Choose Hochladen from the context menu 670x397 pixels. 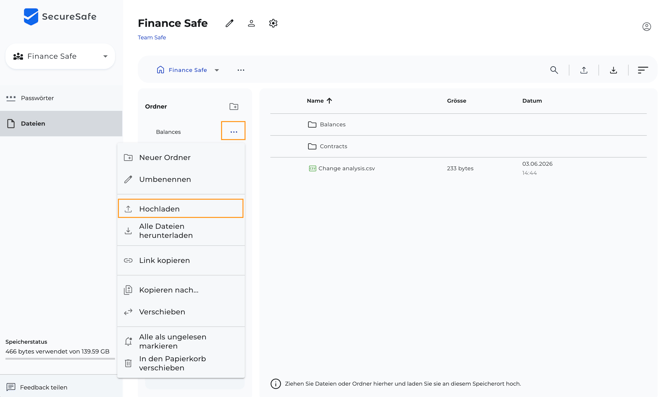click(x=181, y=209)
